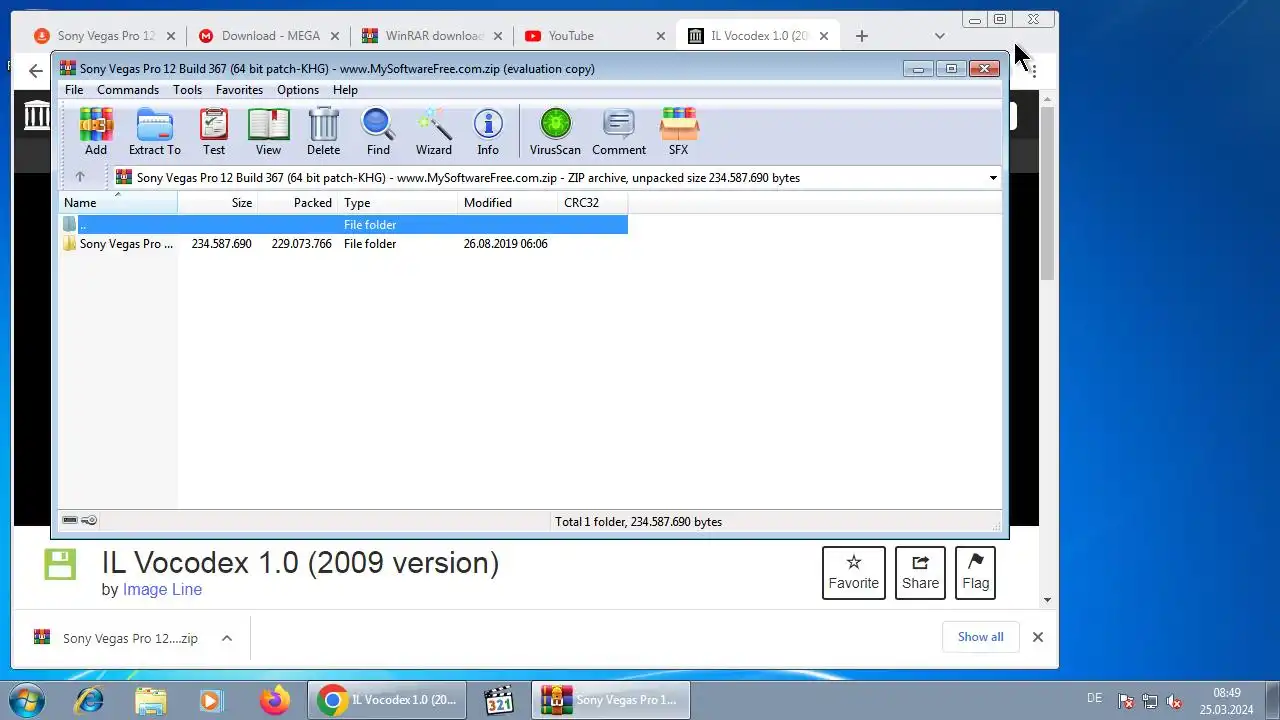Launch the Wizard tool
This screenshot has height=720, width=1280.
pos(434,131)
